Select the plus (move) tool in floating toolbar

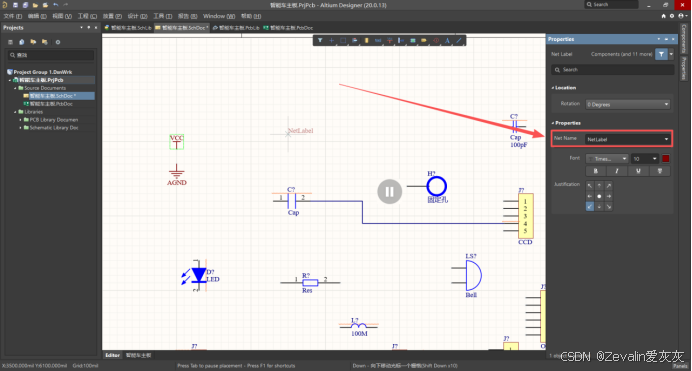coord(331,41)
